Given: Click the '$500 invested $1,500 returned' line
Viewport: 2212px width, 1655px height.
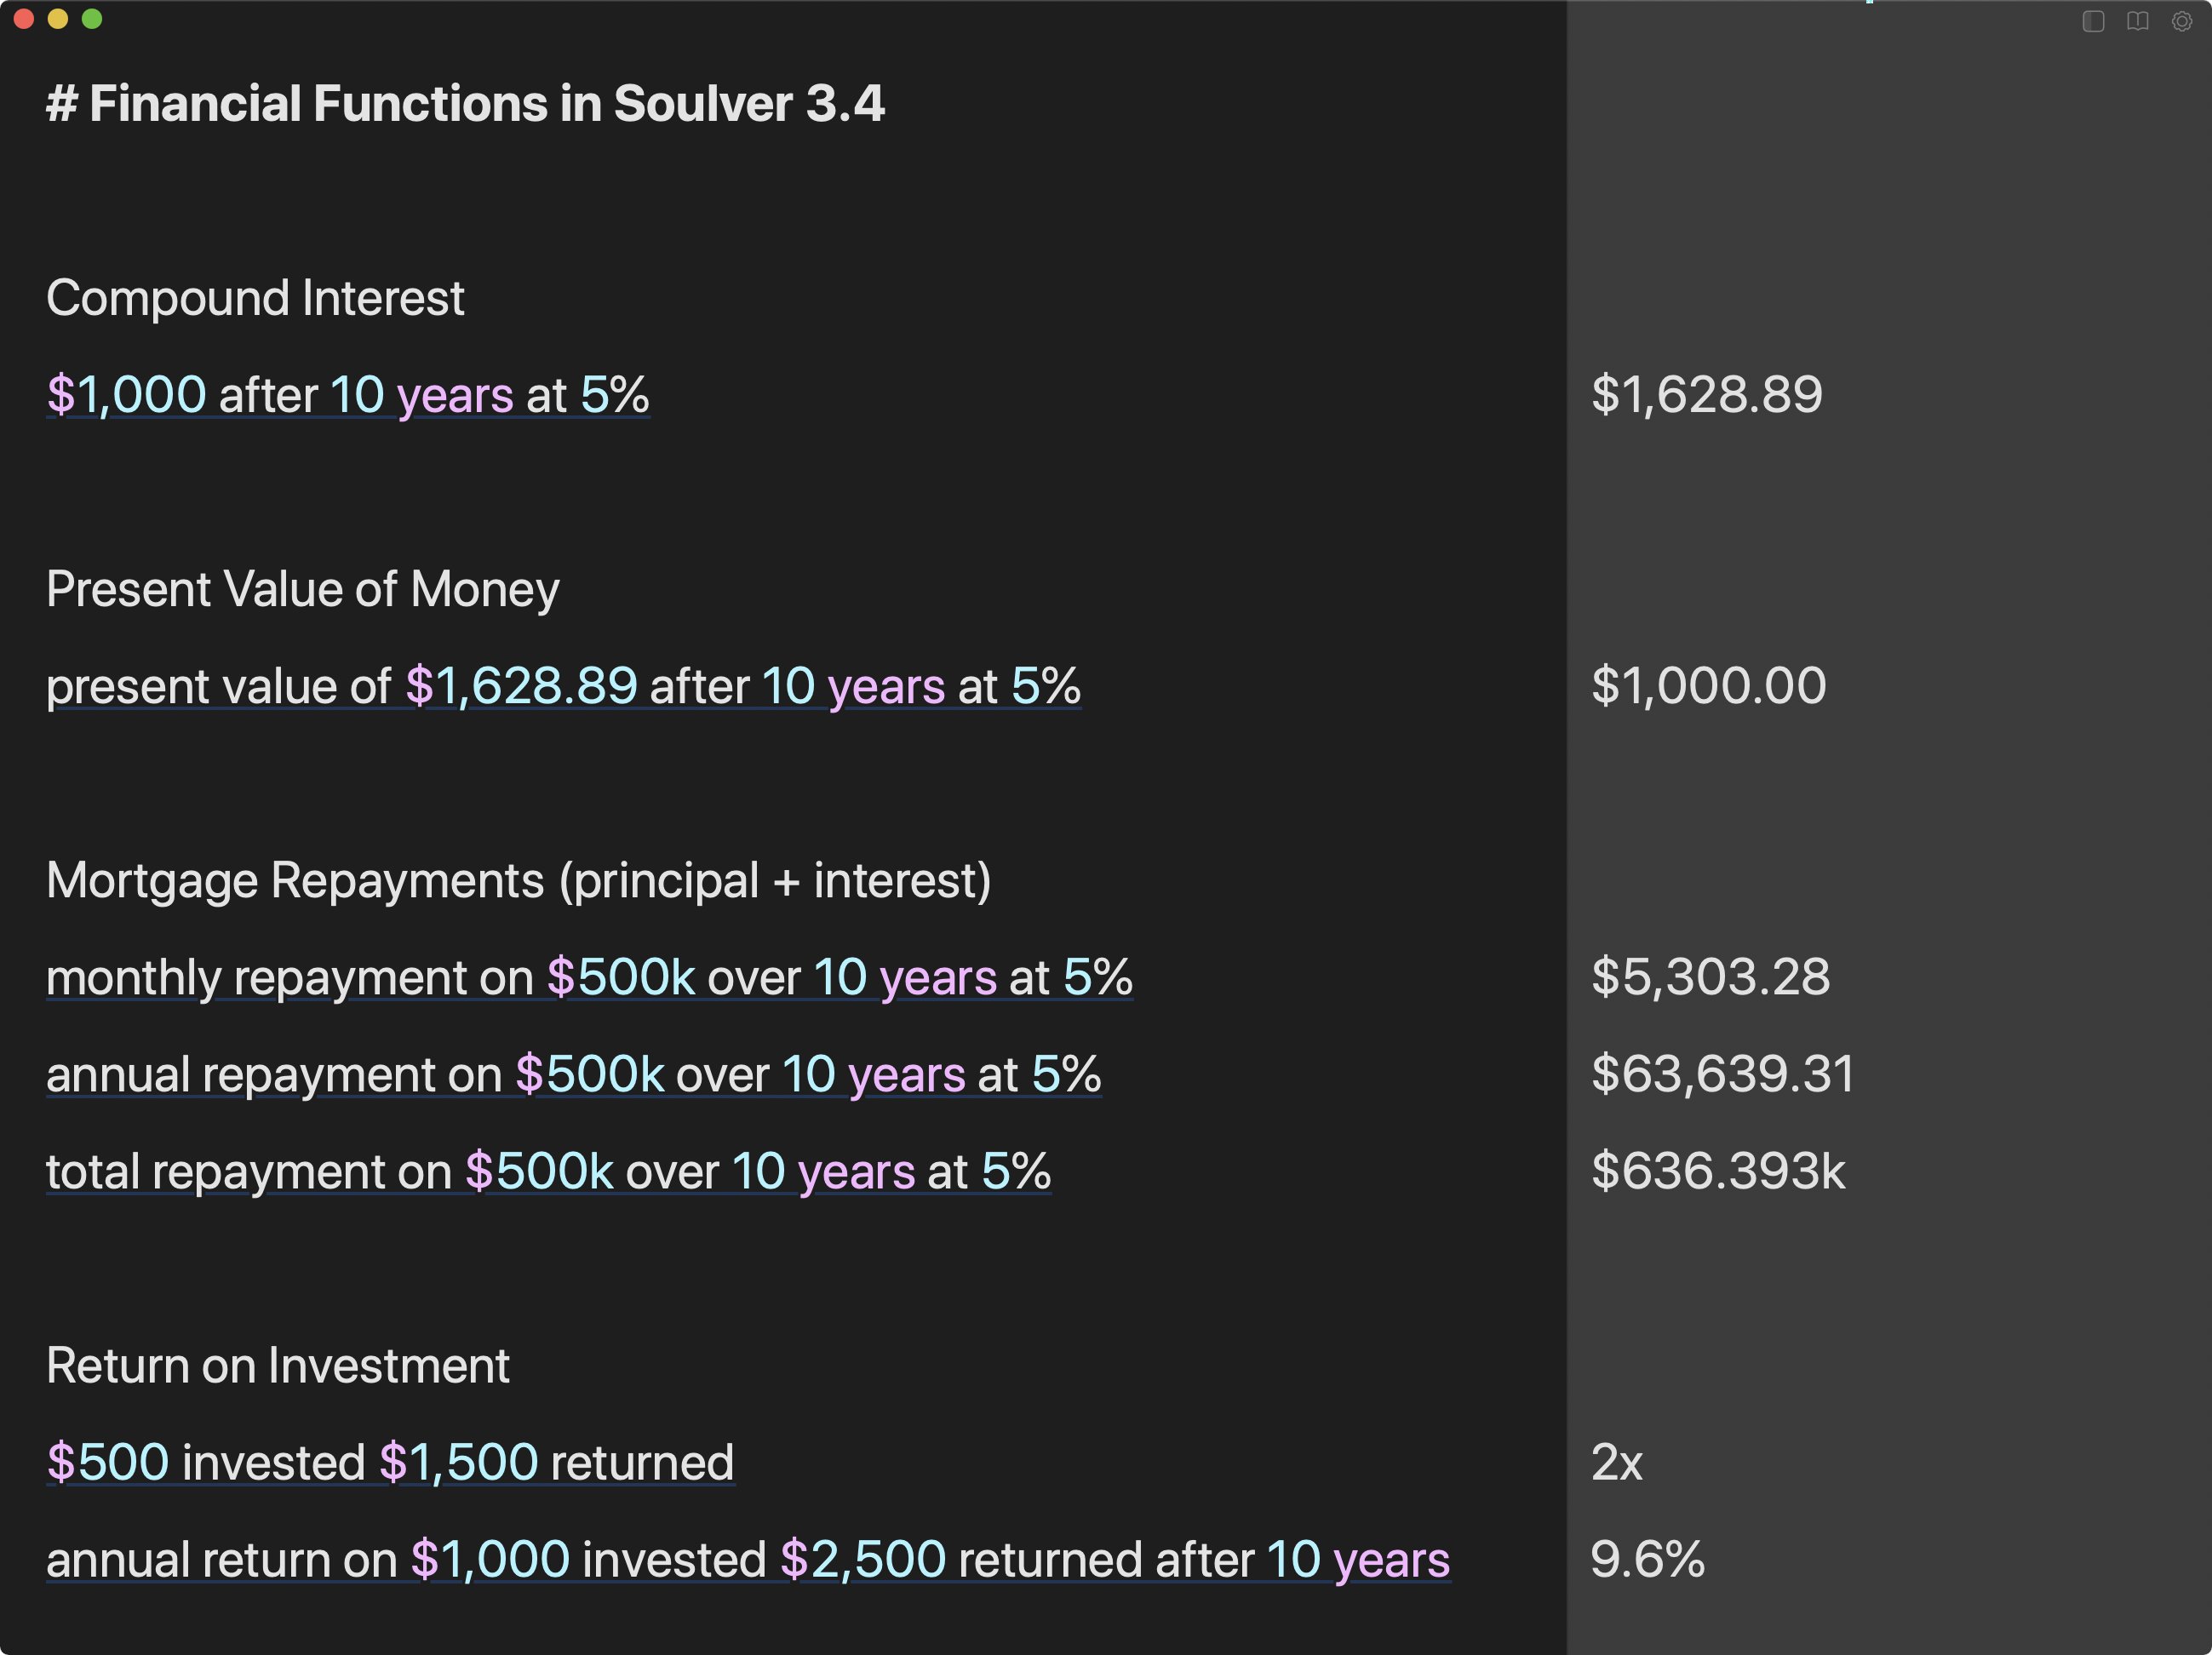Looking at the screenshot, I should click(x=391, y=1463).
